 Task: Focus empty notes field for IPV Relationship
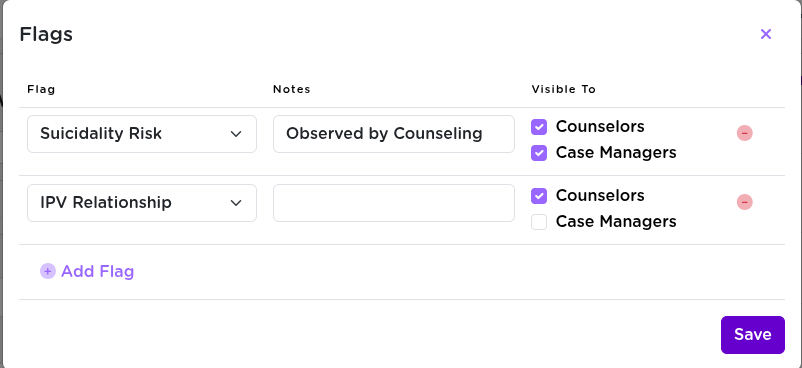pos(393,203)
